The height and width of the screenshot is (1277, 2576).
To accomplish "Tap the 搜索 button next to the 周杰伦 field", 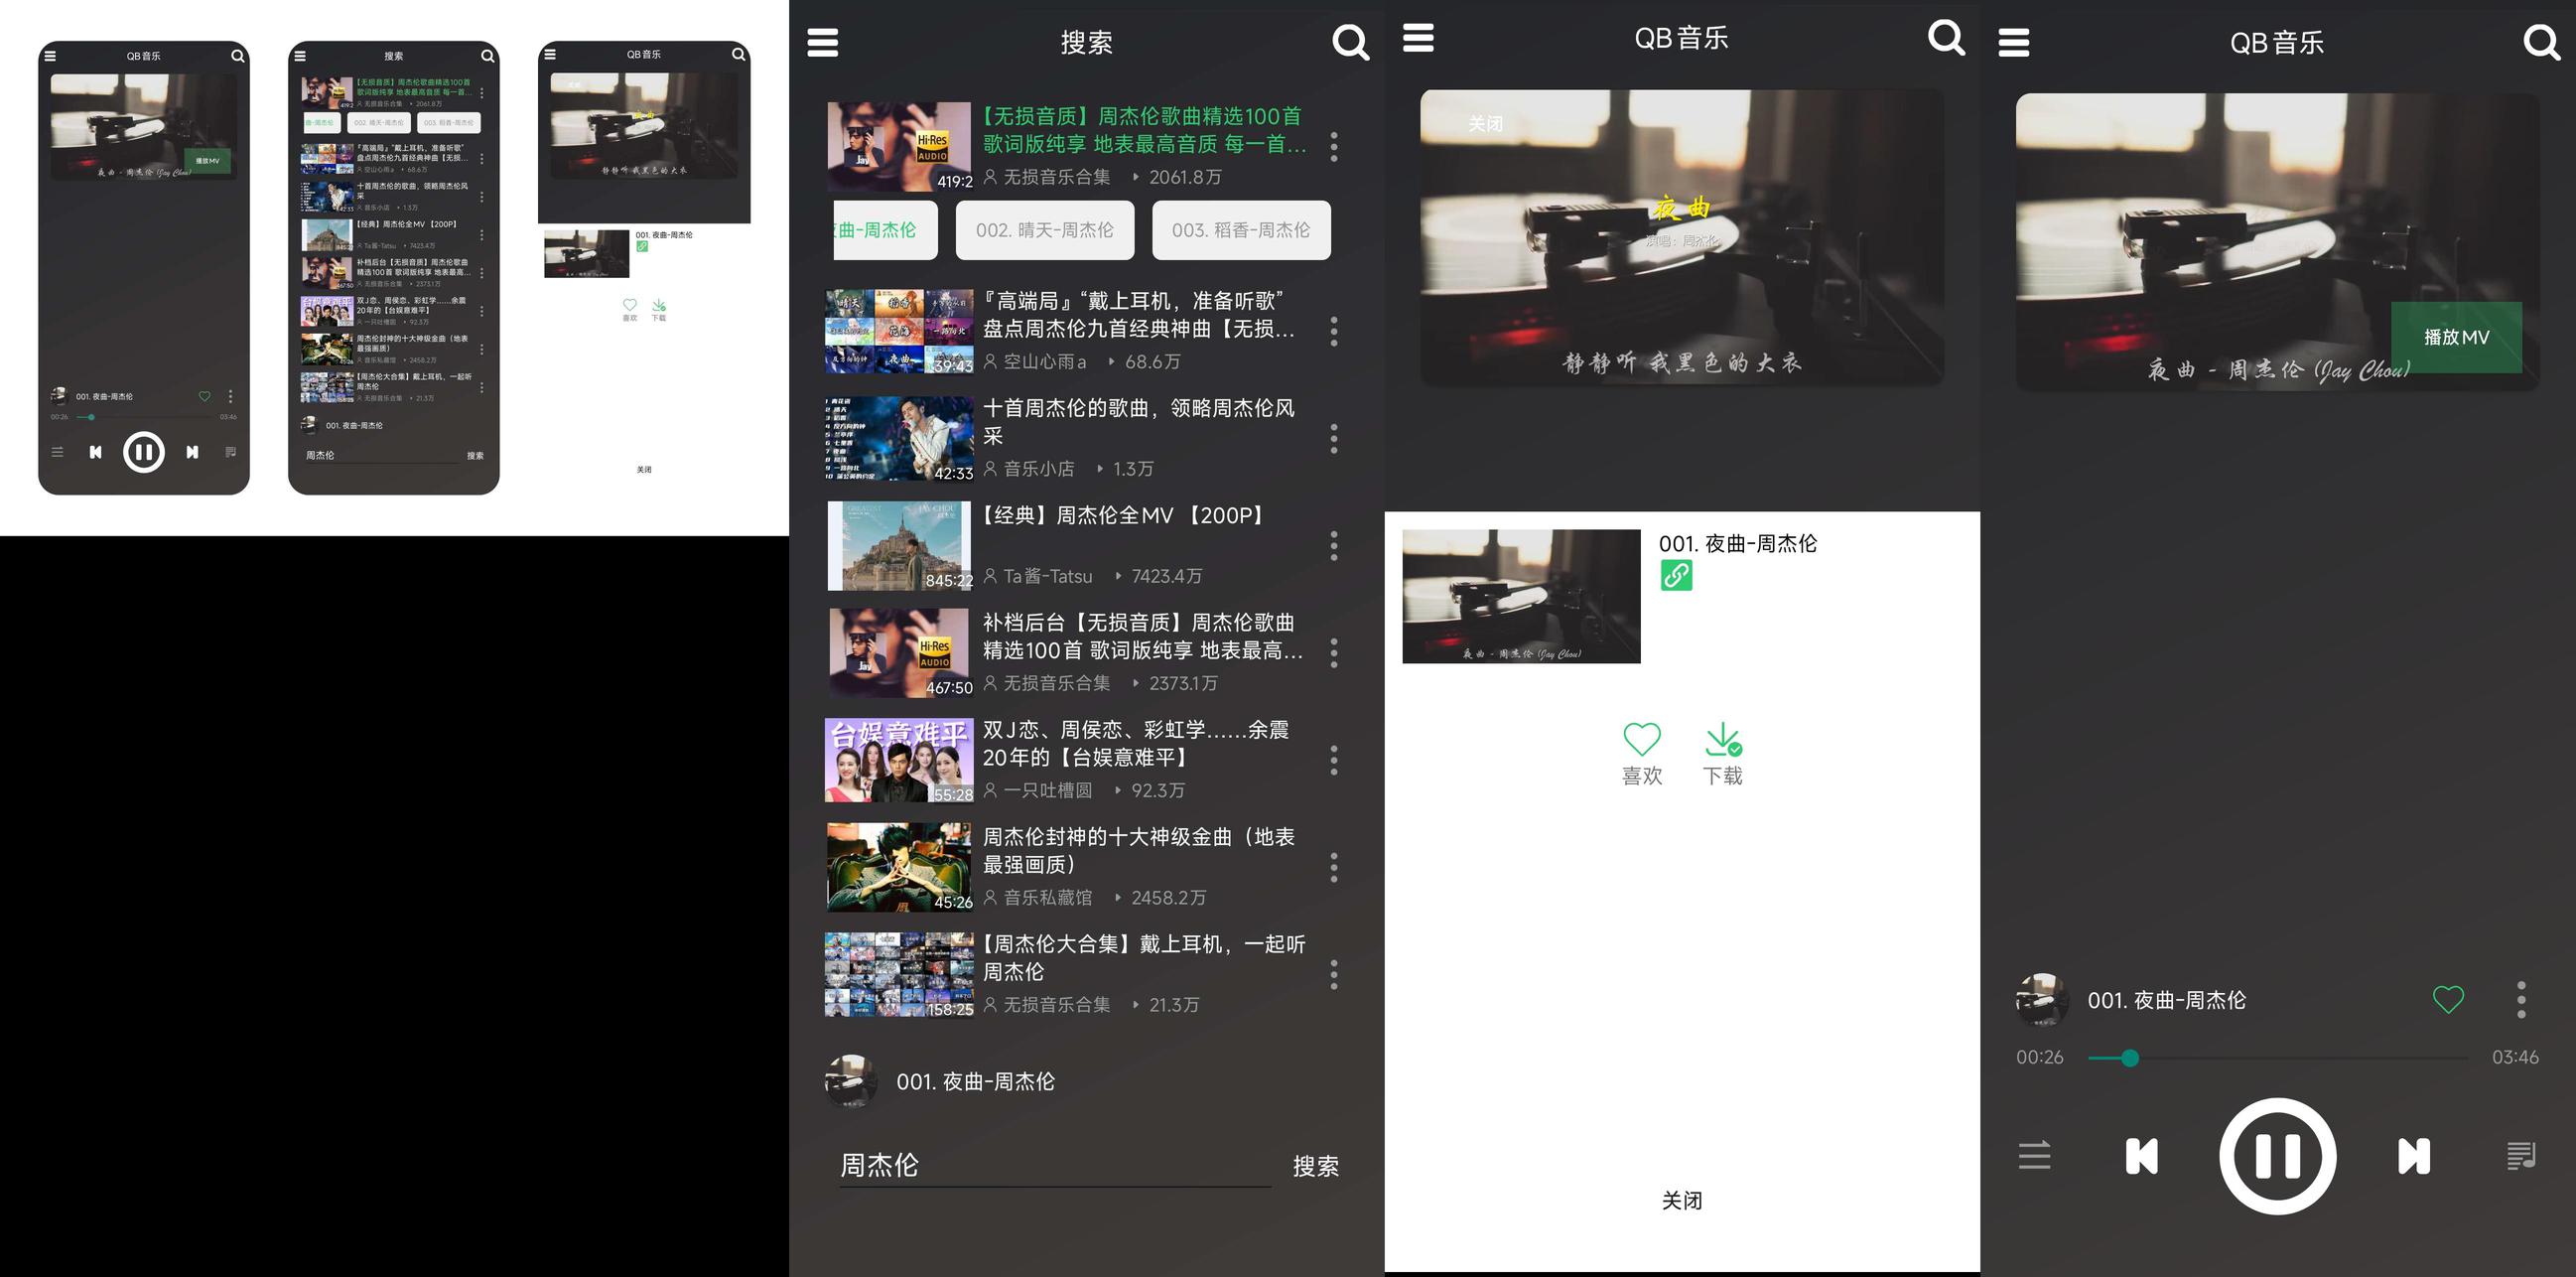I will tap(1315, 1166).
